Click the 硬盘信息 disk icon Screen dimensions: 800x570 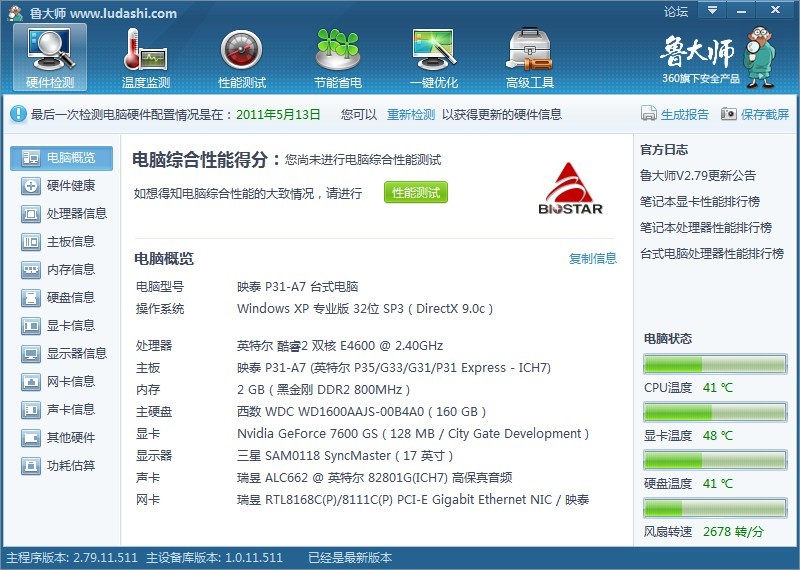[x=31, y=298]
